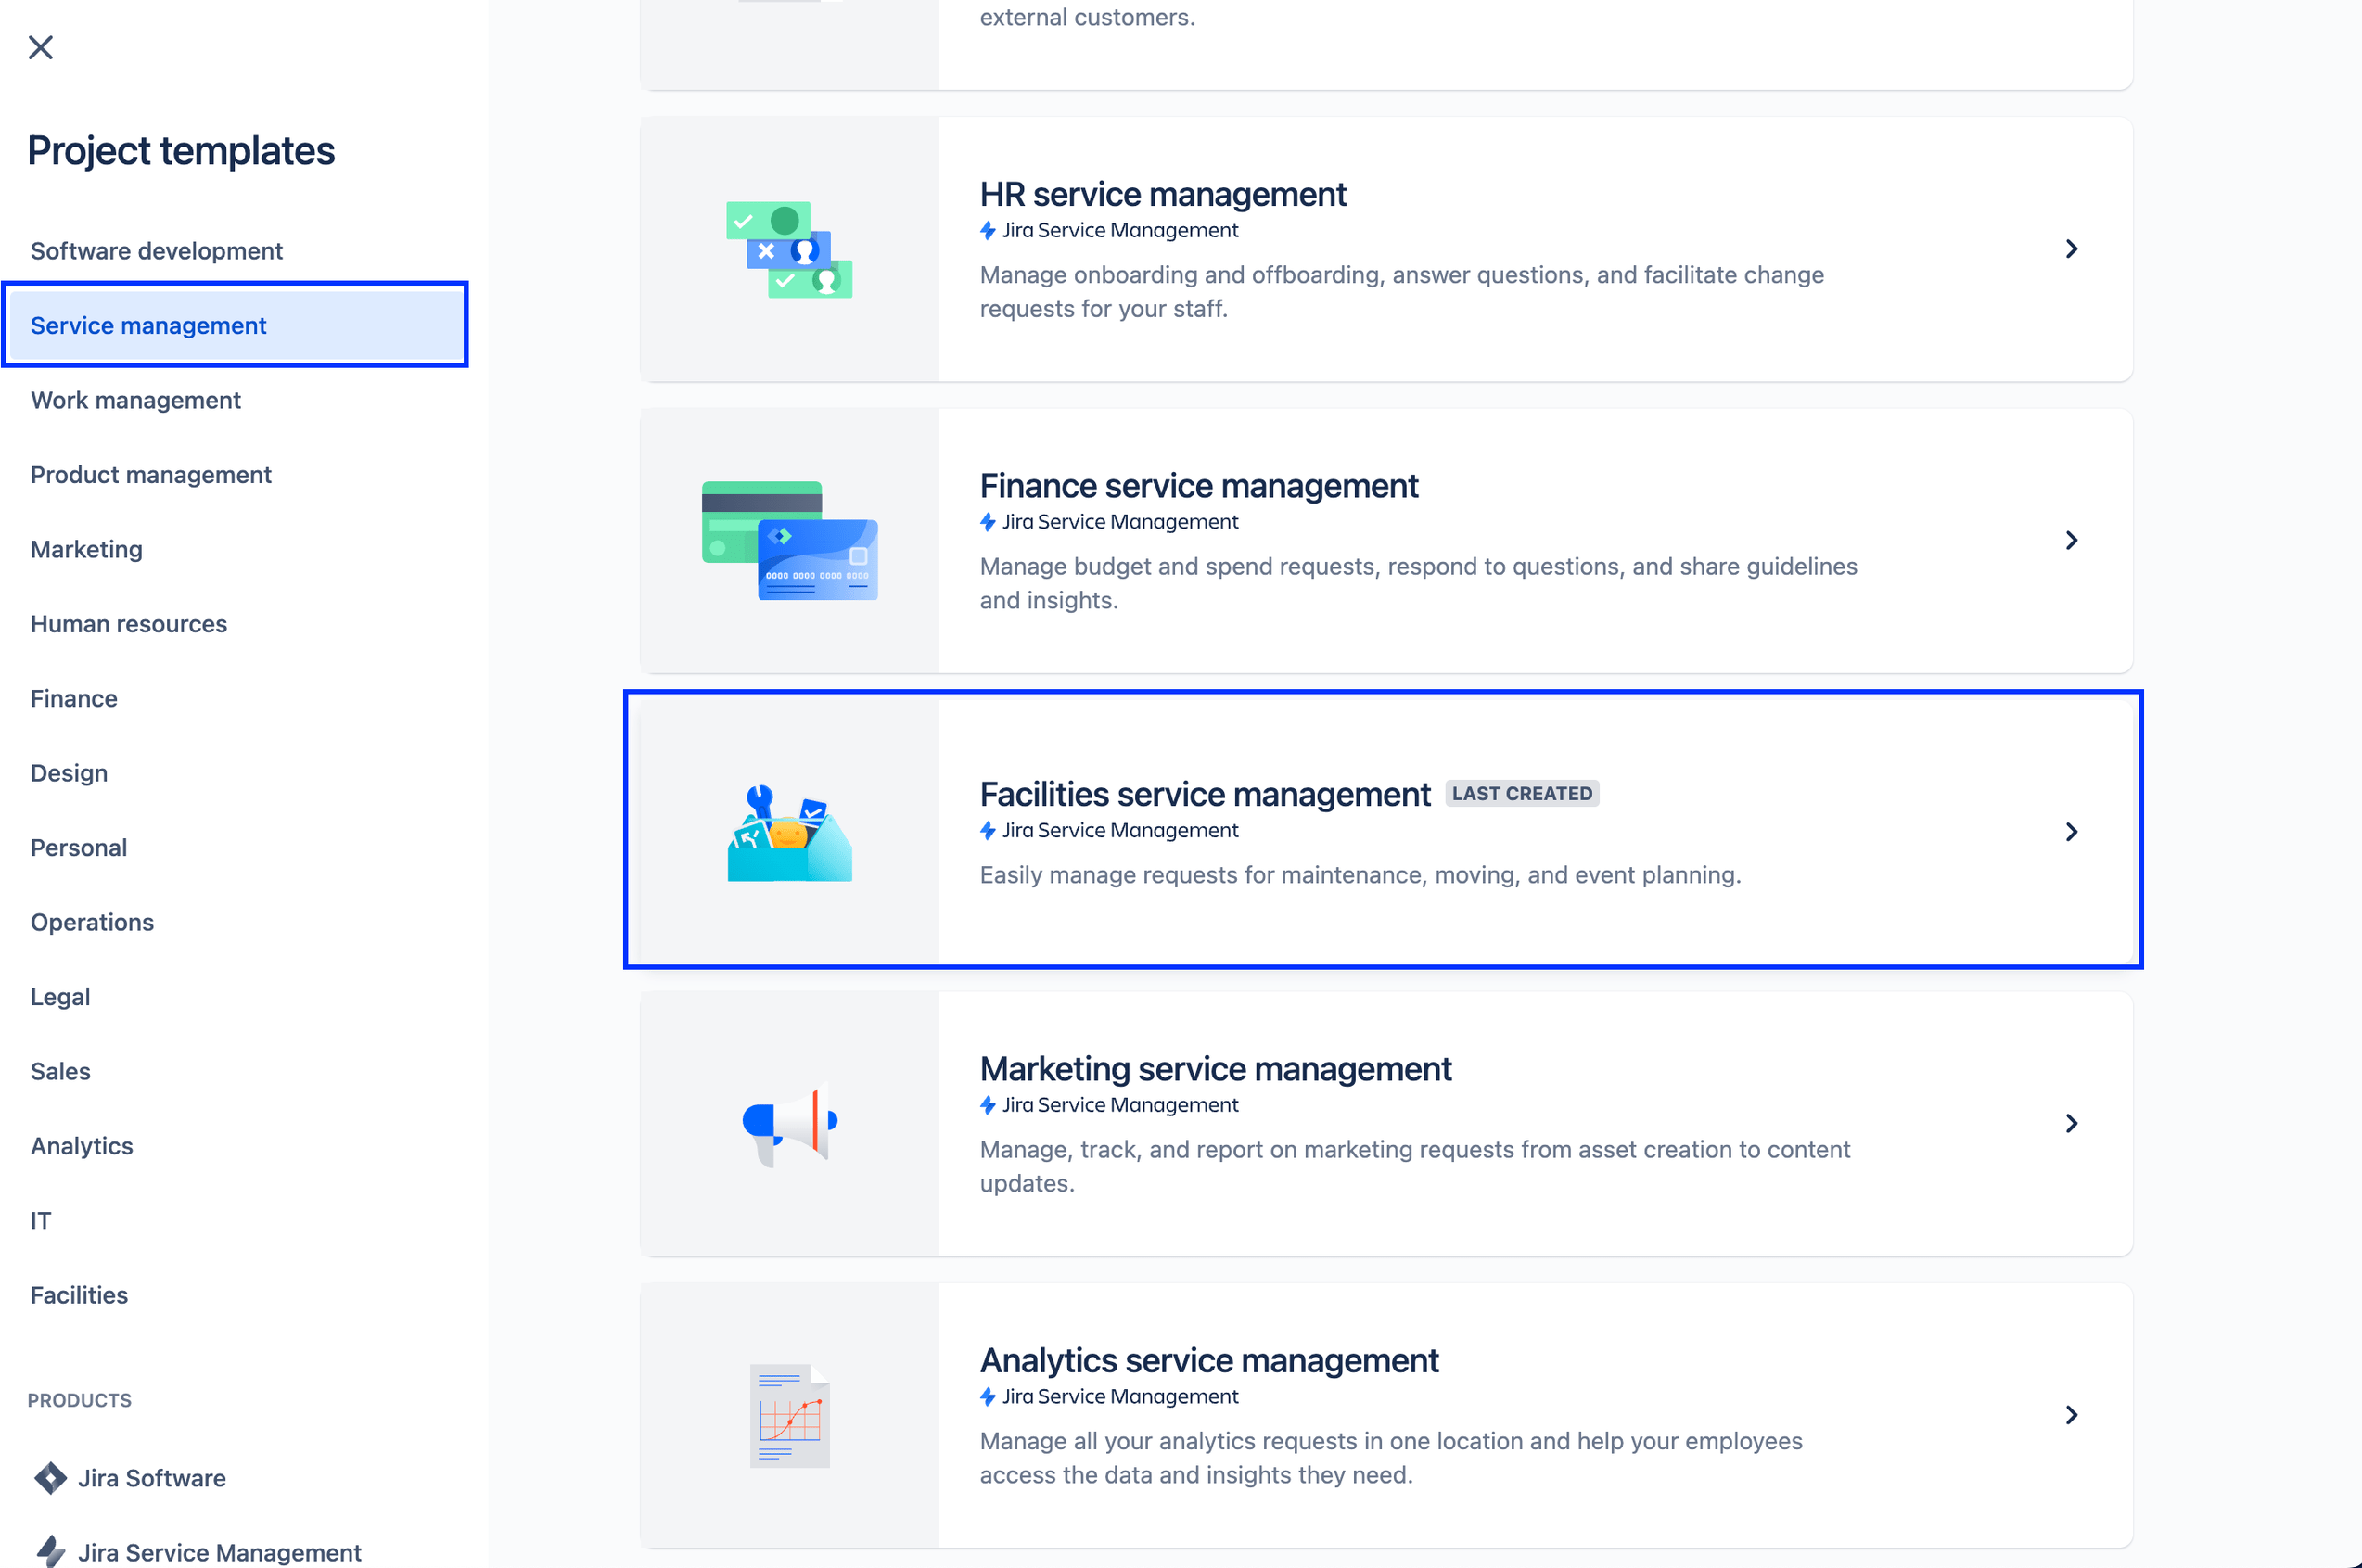Navigate to Work management templates
The width and height of the screenshot is (2362, 1568).
coord(136,399)
